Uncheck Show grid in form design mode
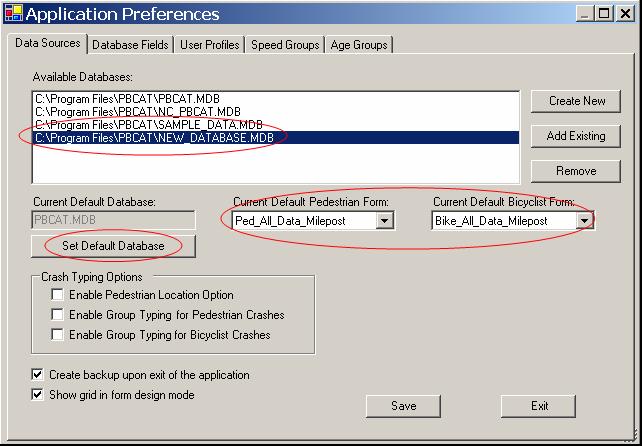Viewport: 642px width, 446px height. [x=38, y=394]
